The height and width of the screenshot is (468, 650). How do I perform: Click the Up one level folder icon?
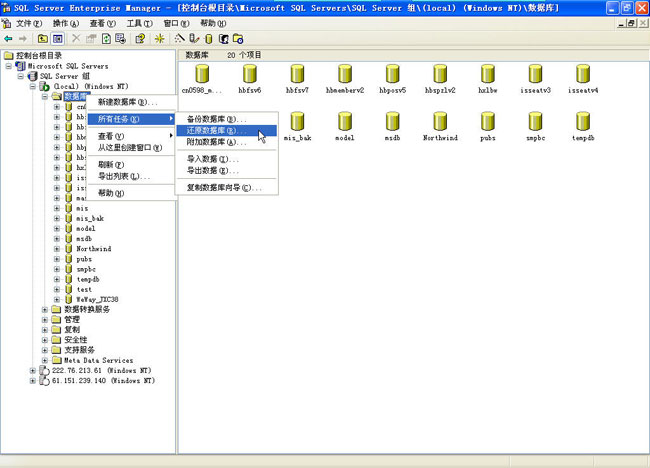(42, 39)
